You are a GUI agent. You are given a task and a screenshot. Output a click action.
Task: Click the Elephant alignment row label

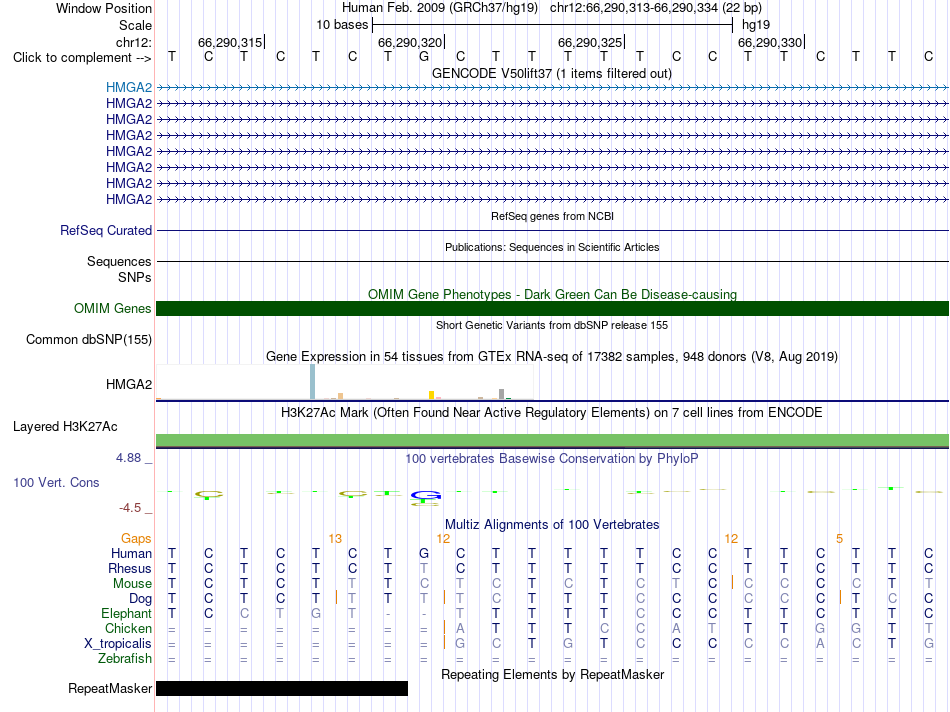point(126,613)
